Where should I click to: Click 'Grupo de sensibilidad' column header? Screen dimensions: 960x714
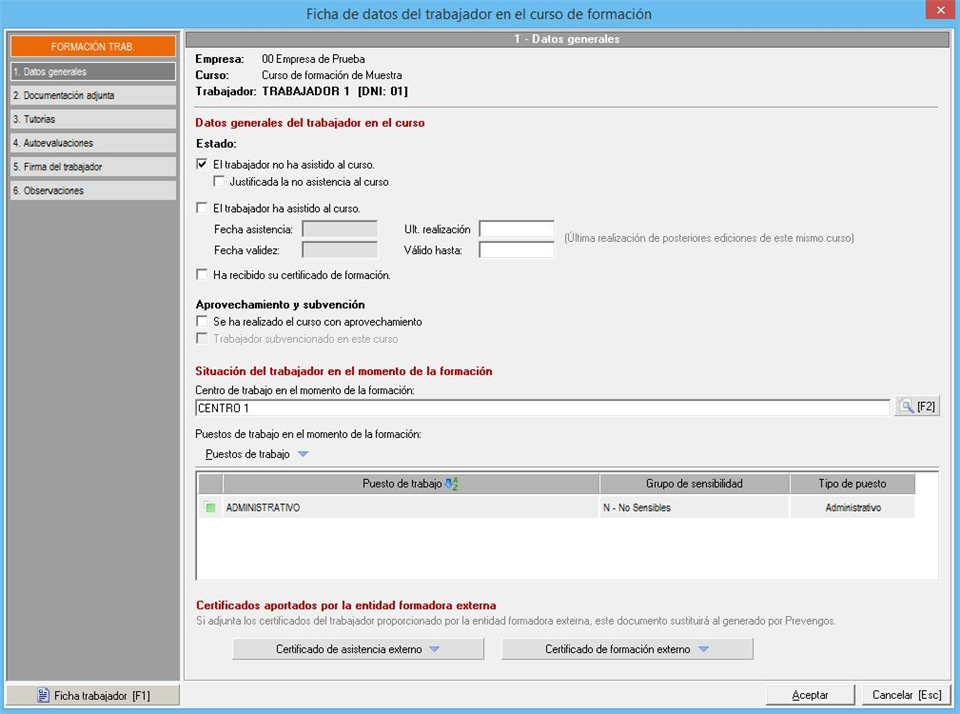694,484
